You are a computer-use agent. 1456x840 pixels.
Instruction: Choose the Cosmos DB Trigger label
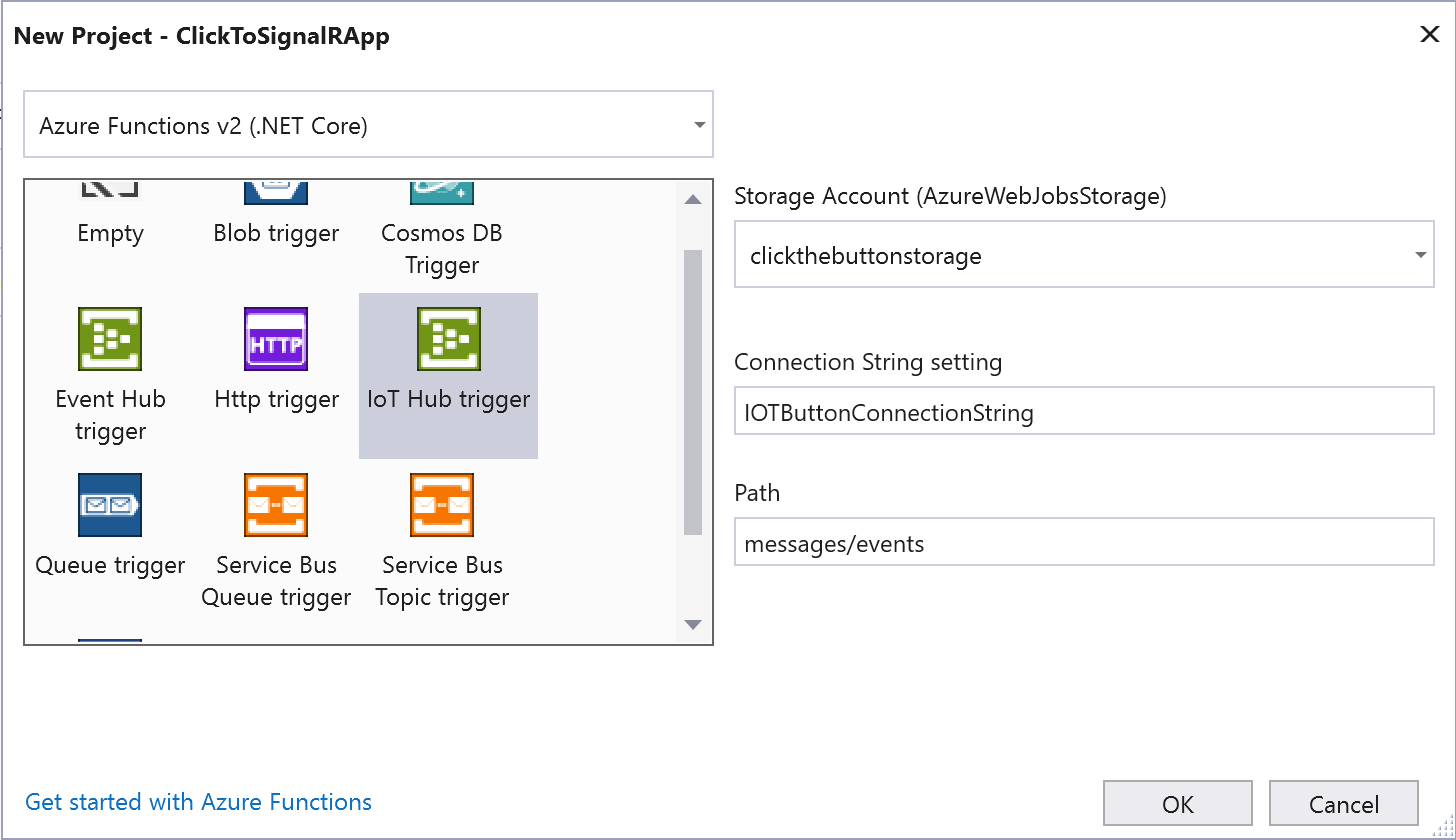(442, 249)
